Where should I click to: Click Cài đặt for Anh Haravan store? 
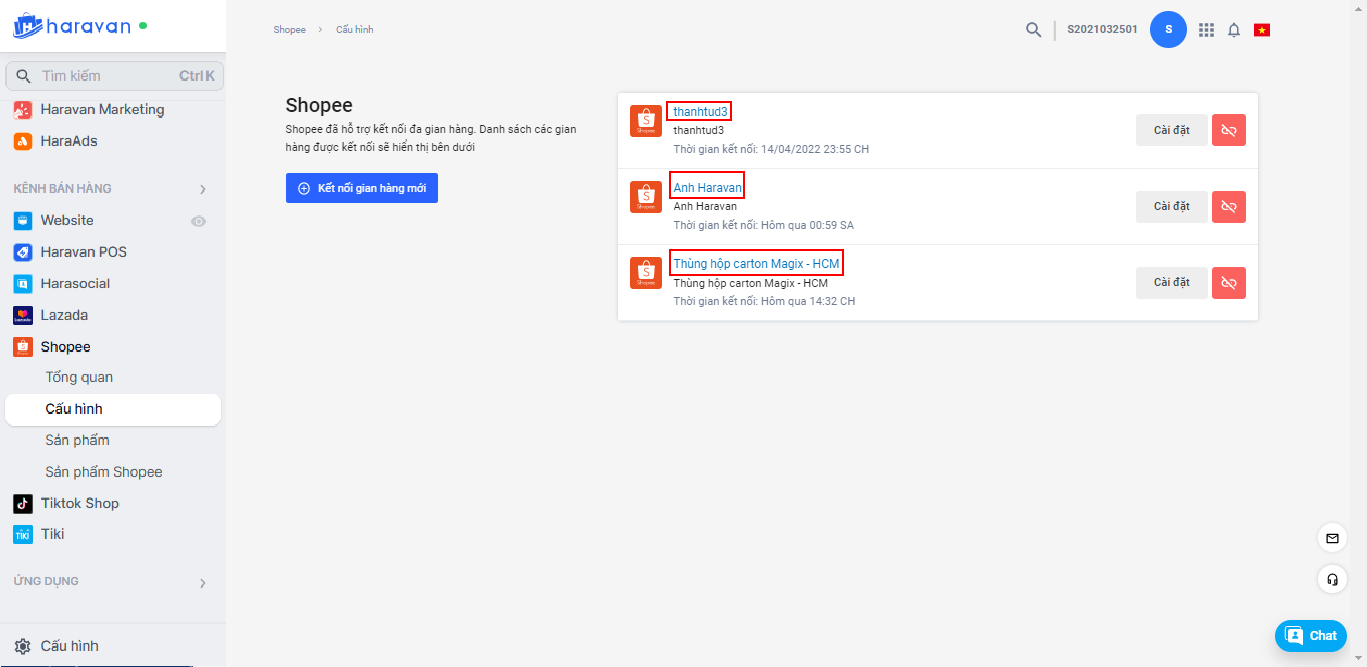coord(1172,207)
